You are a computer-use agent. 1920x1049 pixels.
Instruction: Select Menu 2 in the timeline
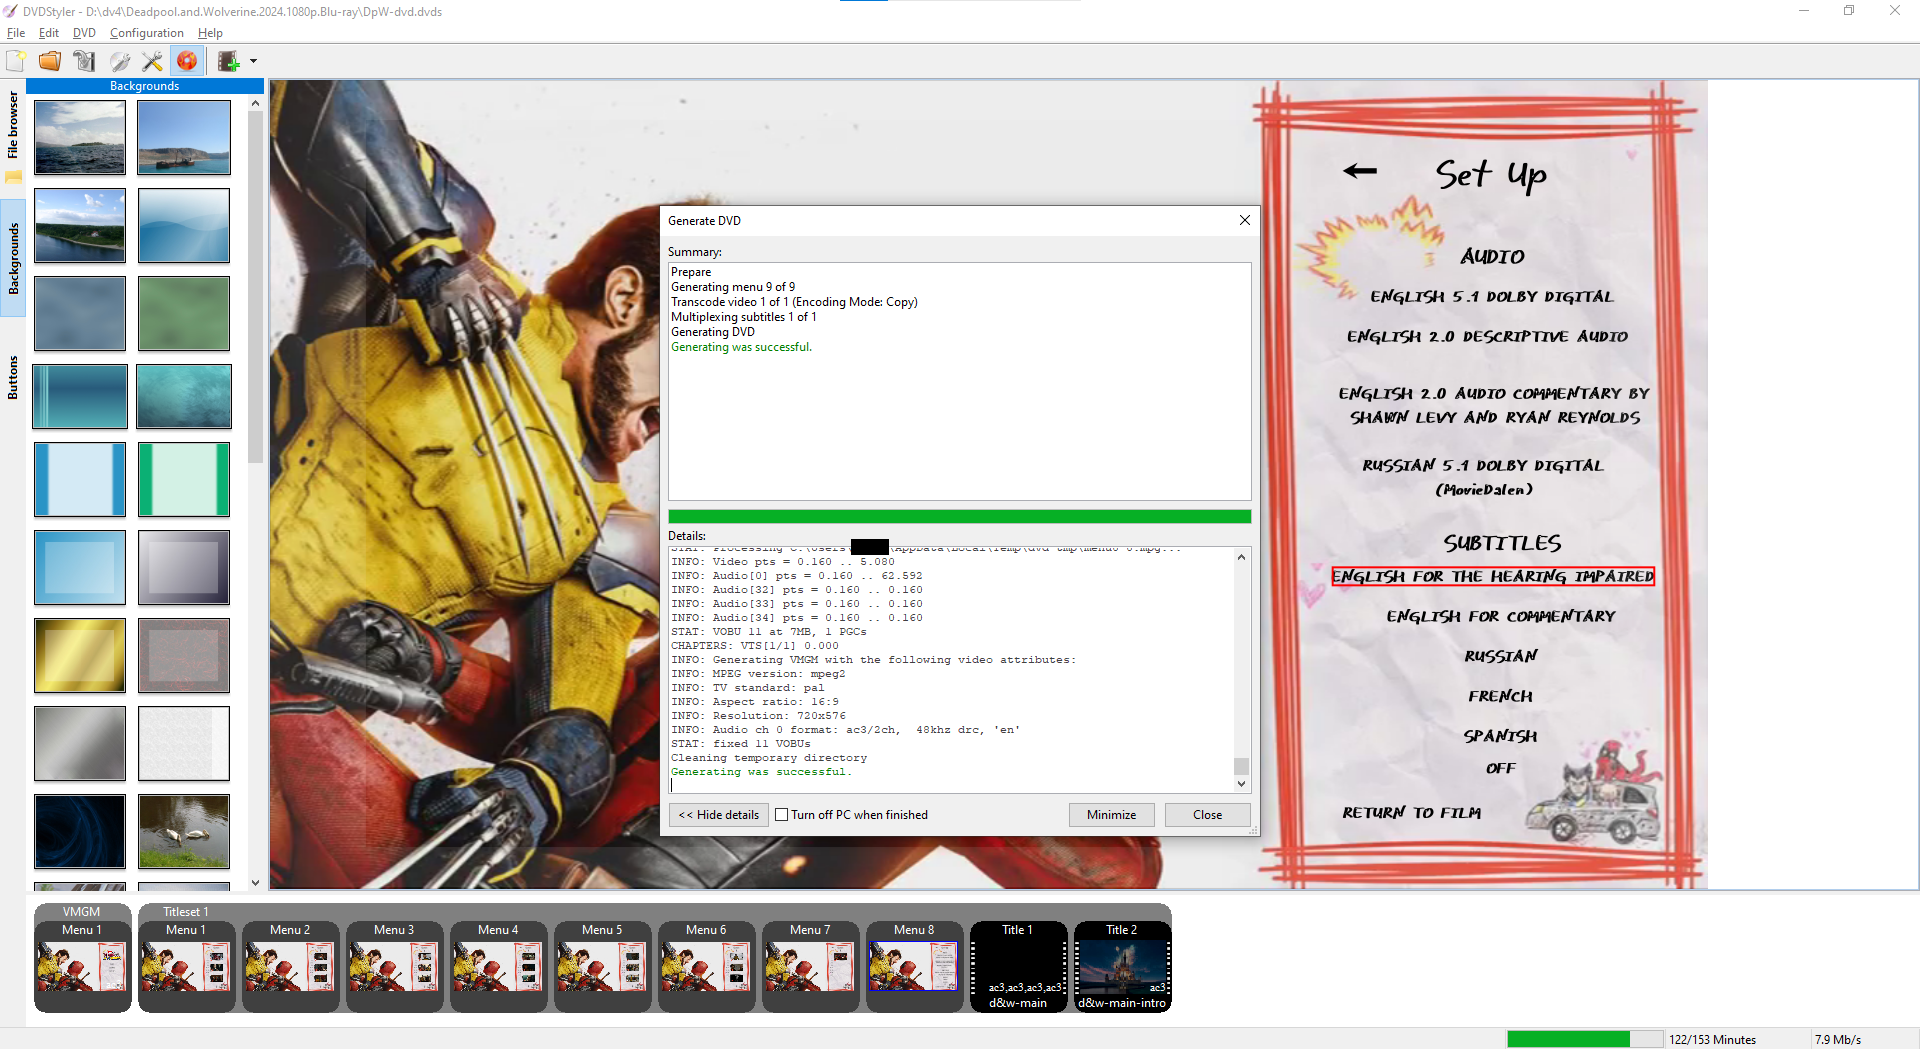tap(290, 966)
